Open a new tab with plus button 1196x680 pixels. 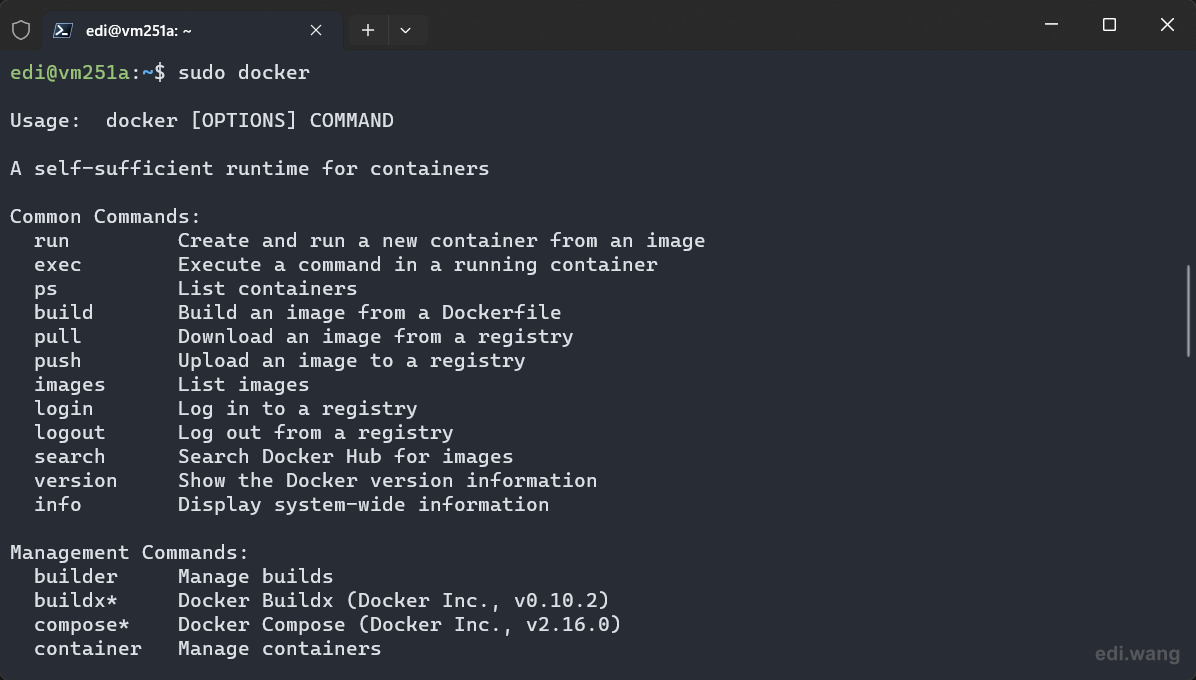[368, 30]
